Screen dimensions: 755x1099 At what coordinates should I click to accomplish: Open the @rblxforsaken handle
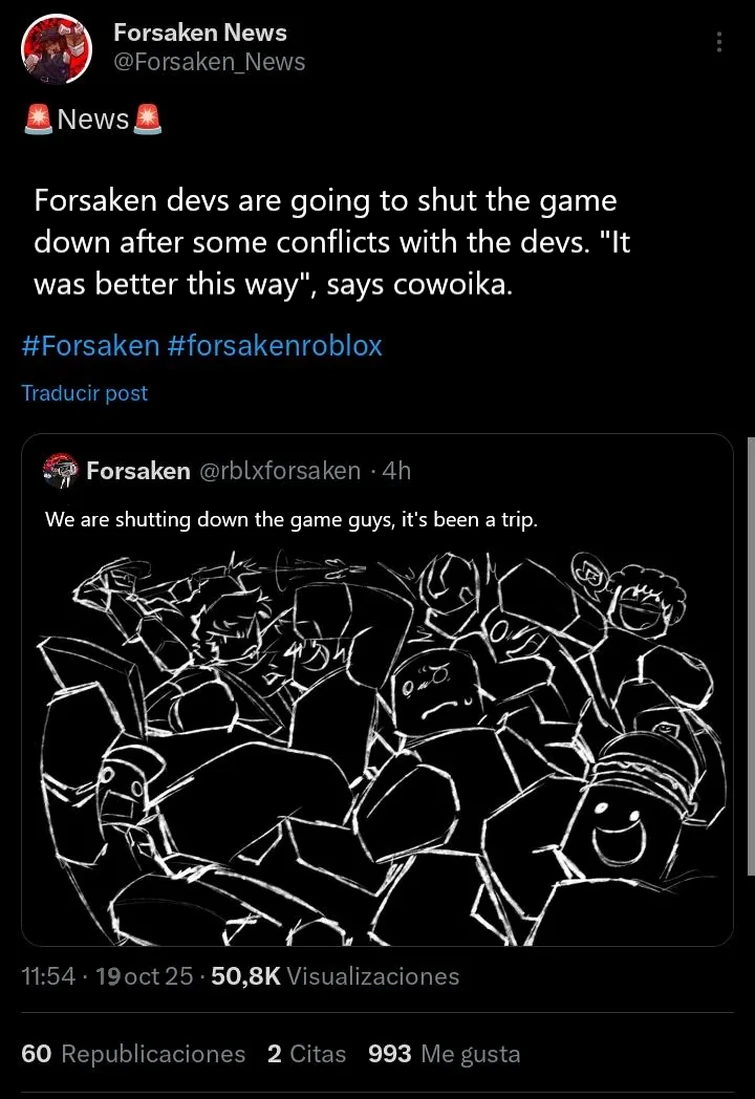280,471
